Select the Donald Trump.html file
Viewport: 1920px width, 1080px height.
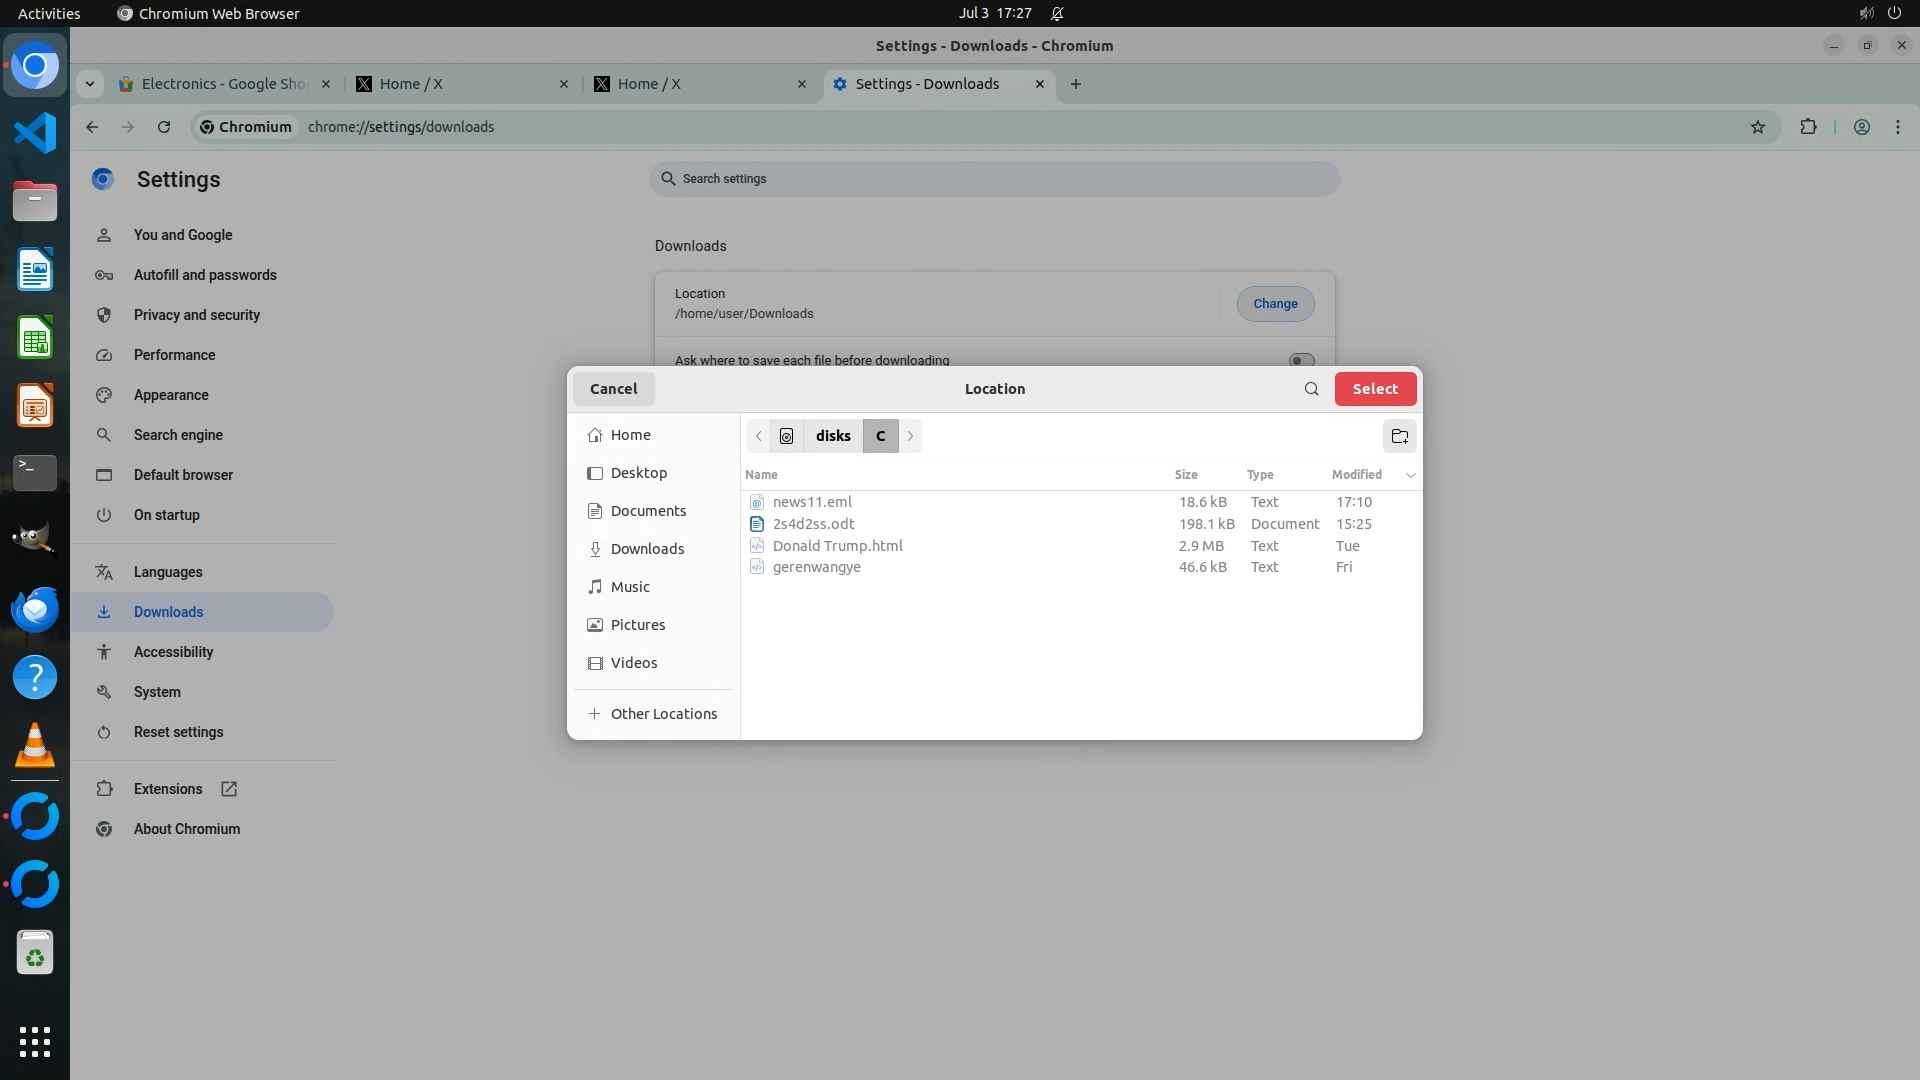point(837,546)
